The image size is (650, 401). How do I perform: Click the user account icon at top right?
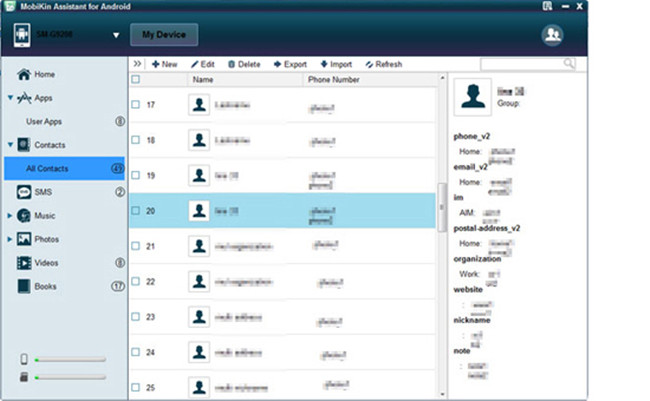(552, 35)
